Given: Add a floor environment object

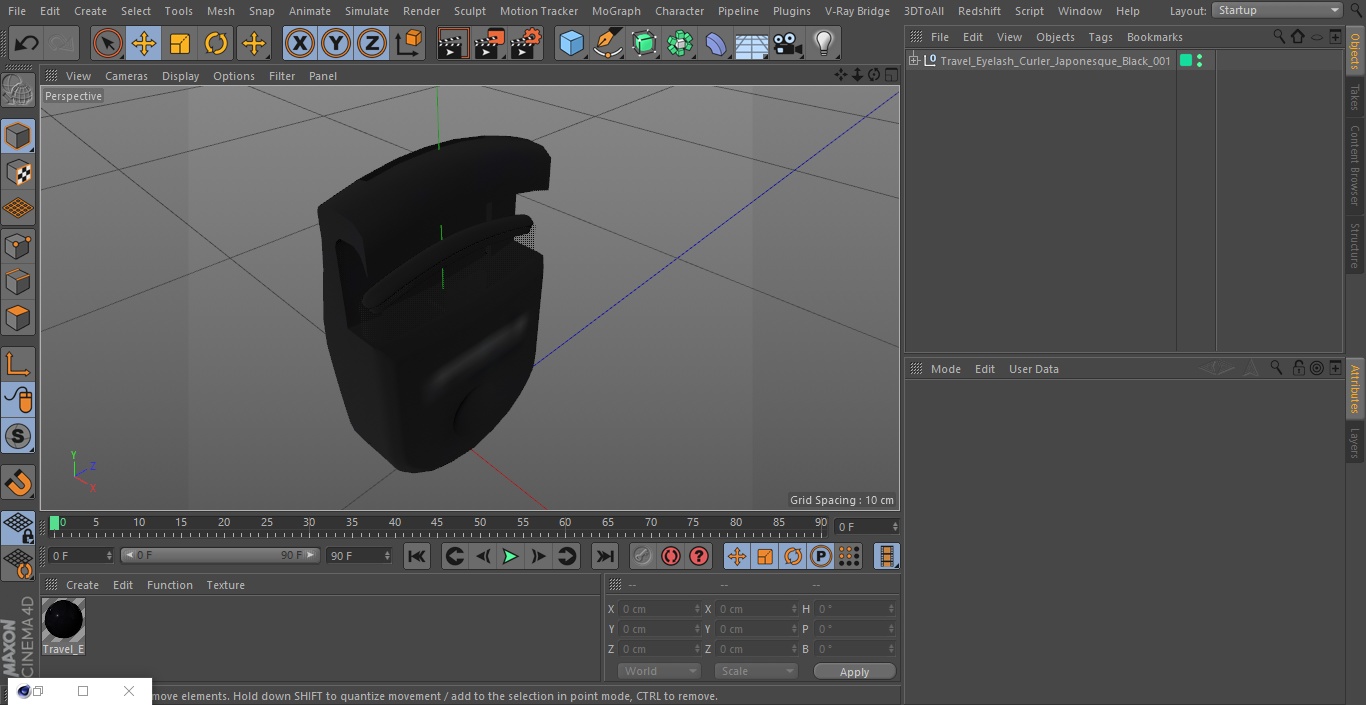Looking at the screenshot, I should point(752,43).
